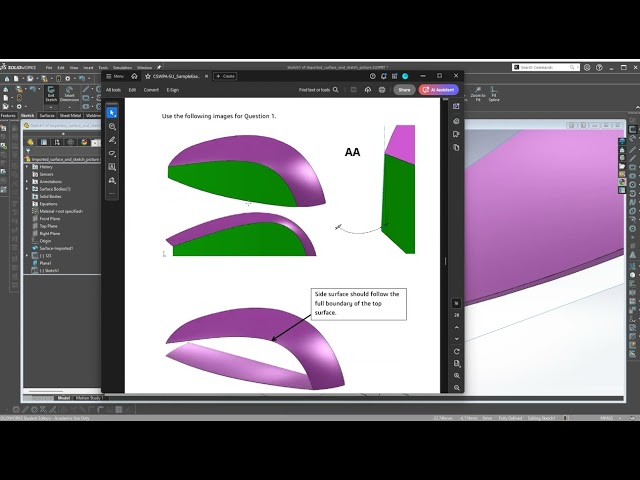
Task: Click the AI Assistant button
Action: [x=439, y=90]
